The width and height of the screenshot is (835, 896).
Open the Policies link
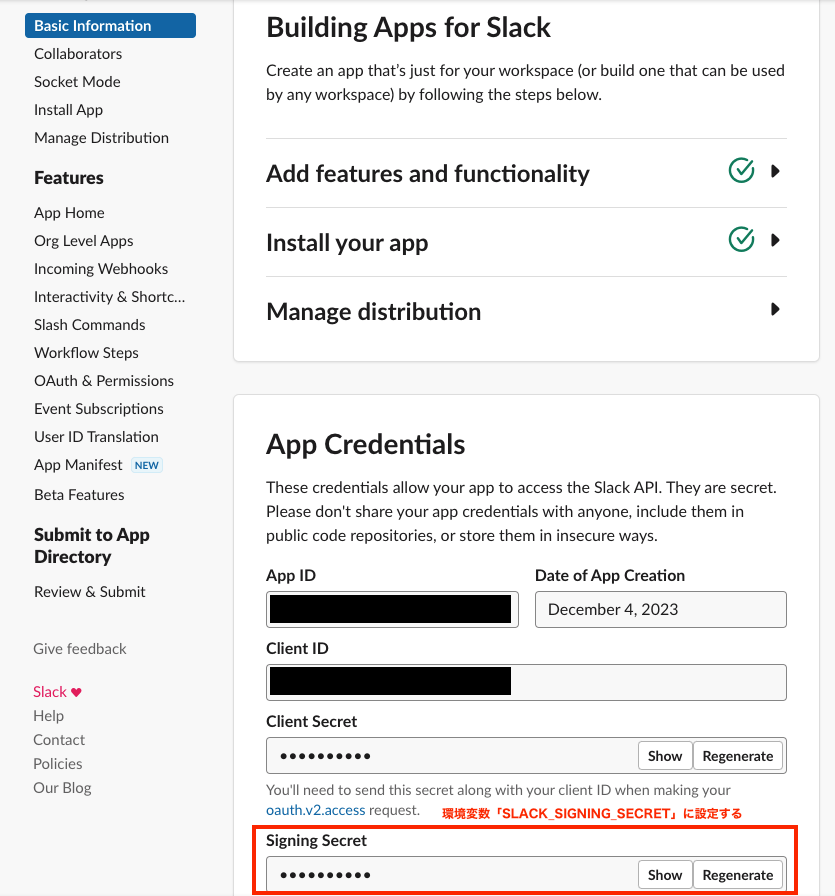pyautogui.click(x=58, y=763)
